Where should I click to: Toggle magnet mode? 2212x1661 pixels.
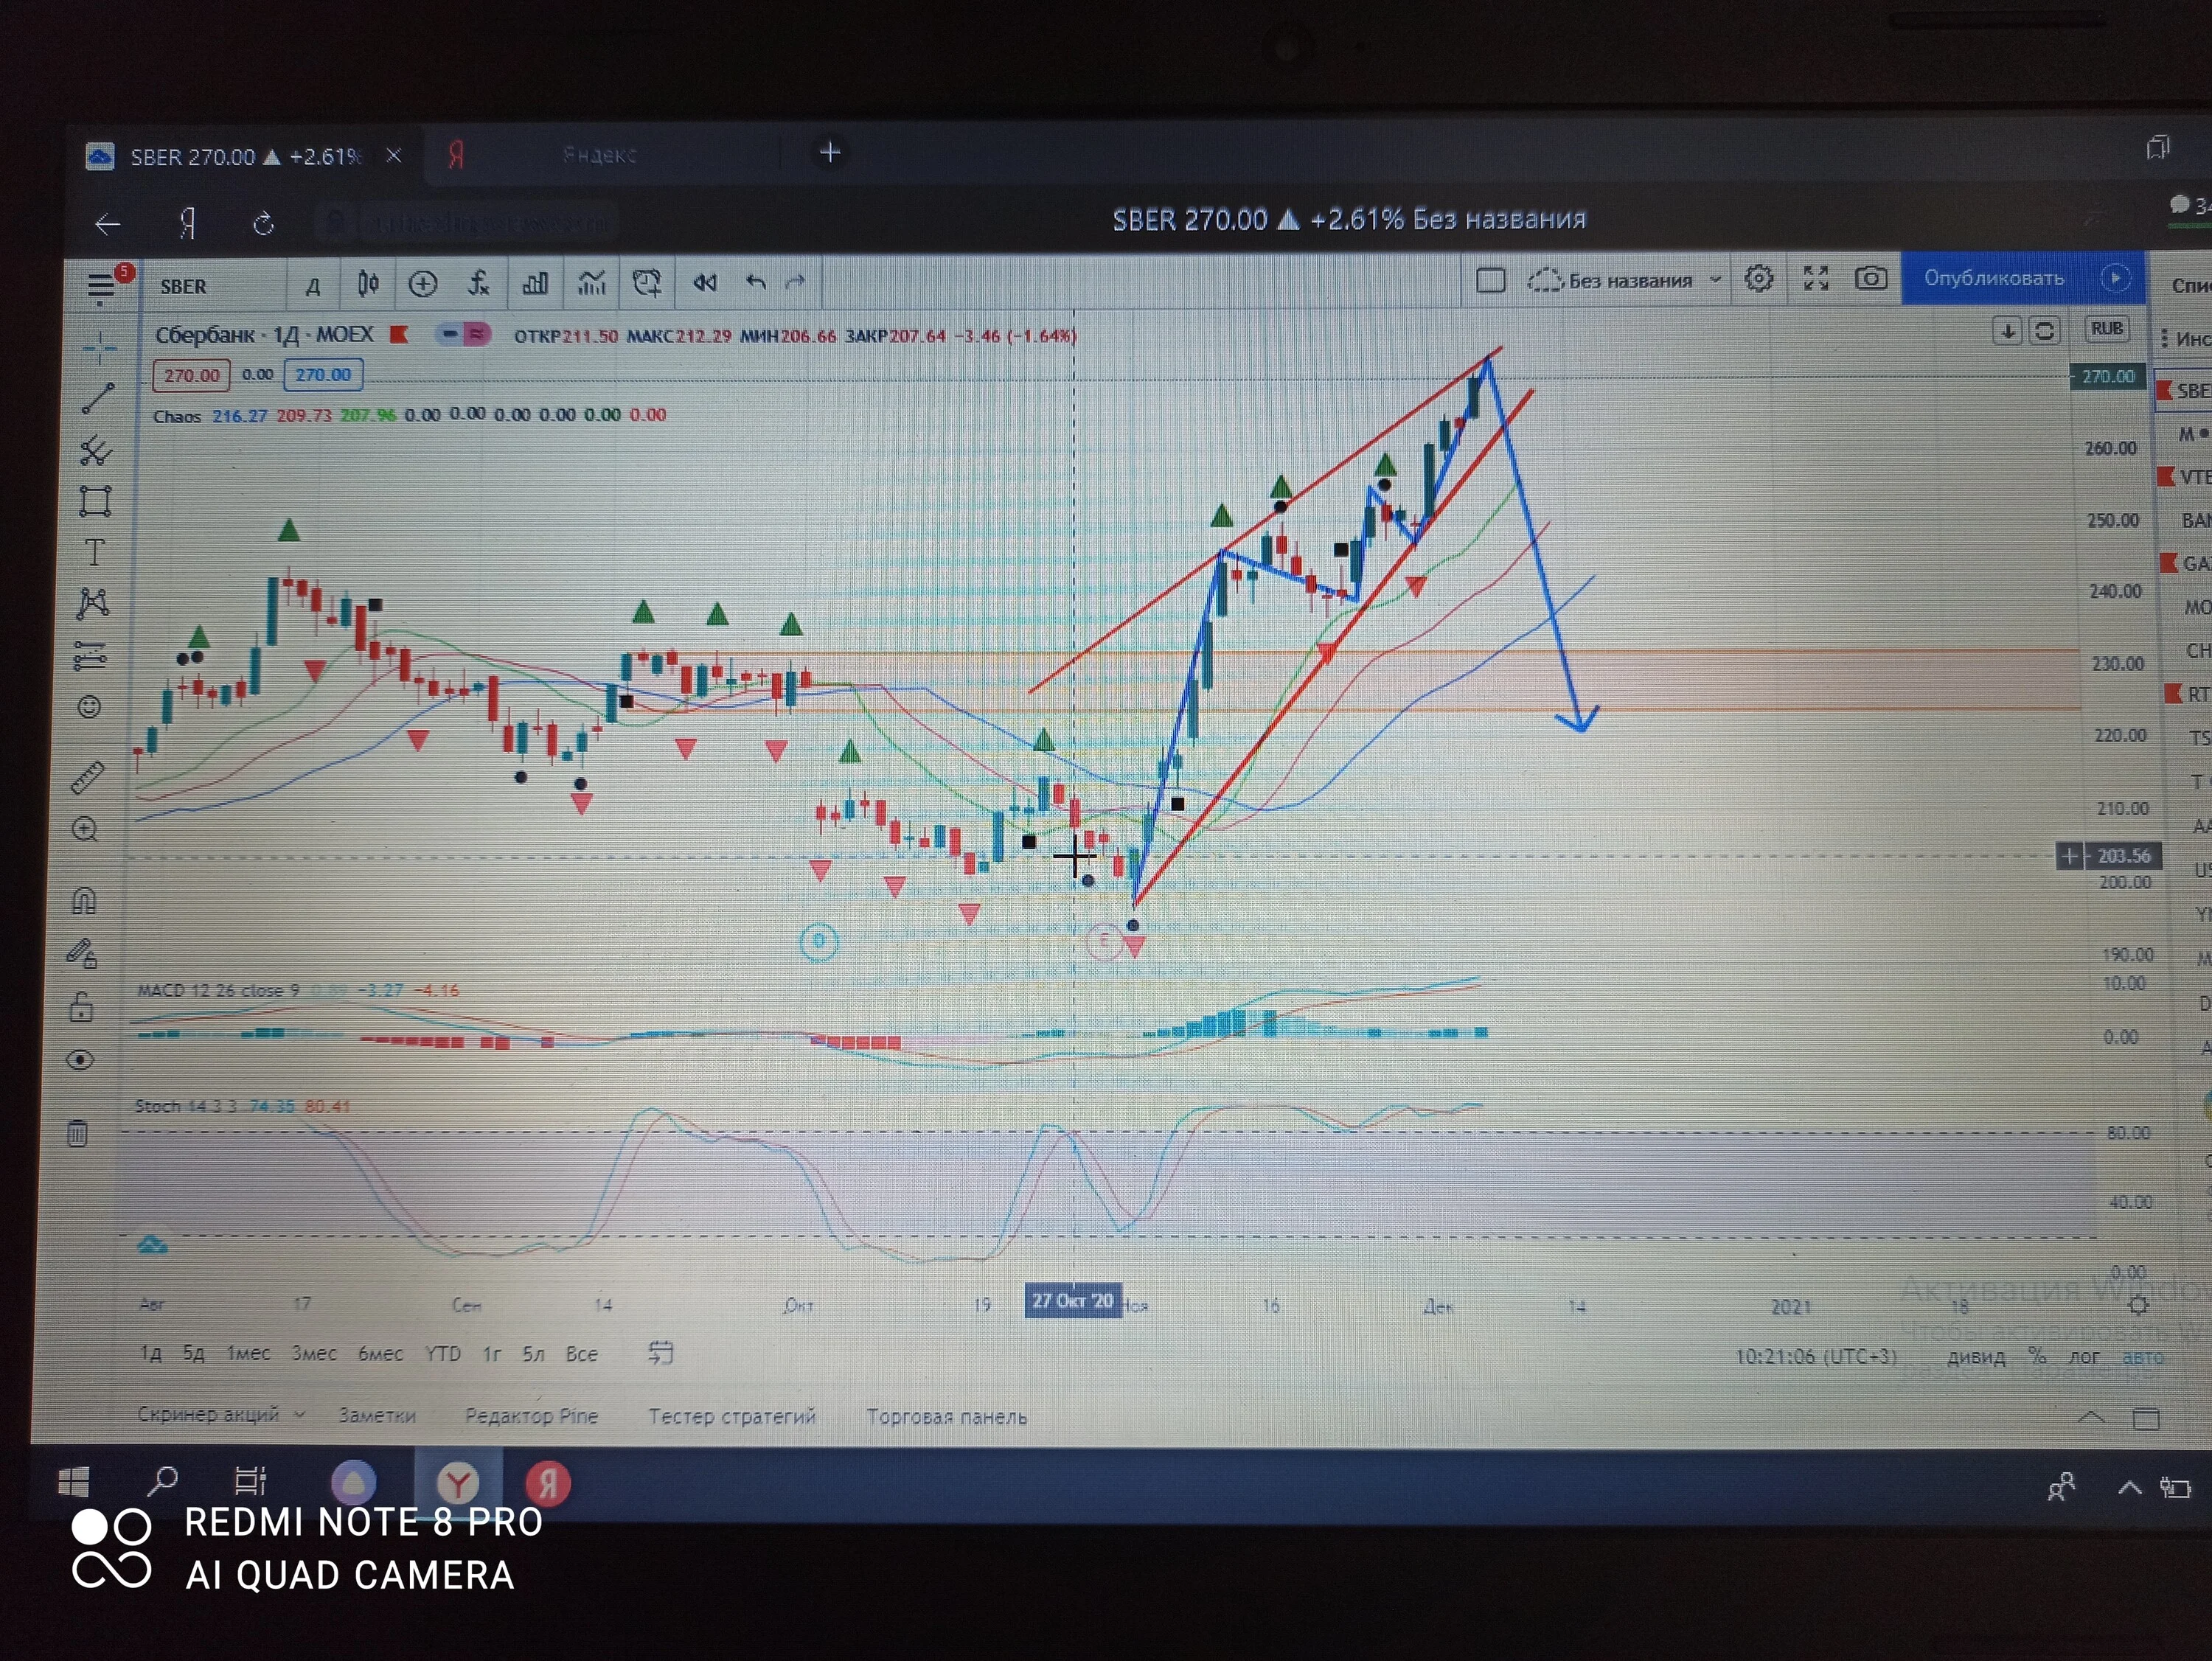pyautogui.click(x=85, y=902)
